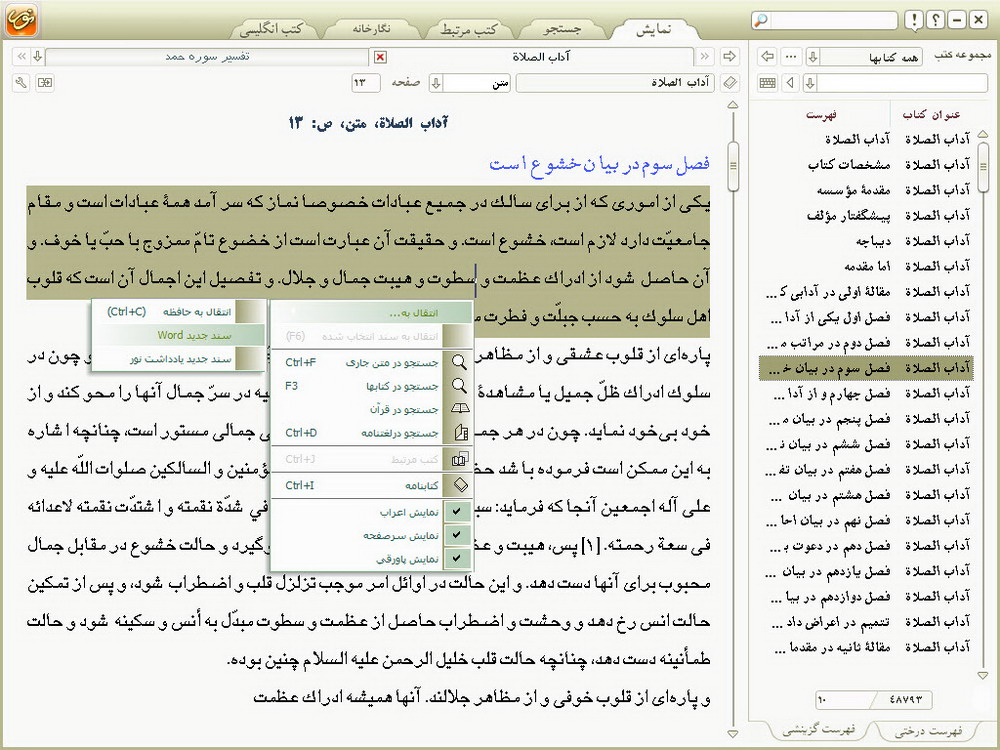Screen dimensions: 1000x750
Task: Click the open book icon for جستجو در قرآن
Action: click(x=459, y=409)
